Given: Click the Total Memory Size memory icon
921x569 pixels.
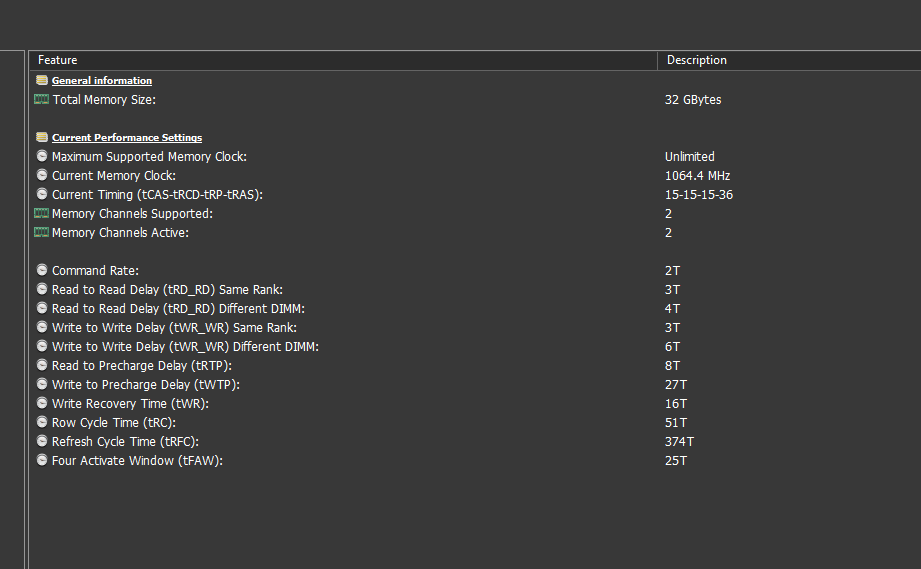Looking at the screenshot, I should point(42,100).
